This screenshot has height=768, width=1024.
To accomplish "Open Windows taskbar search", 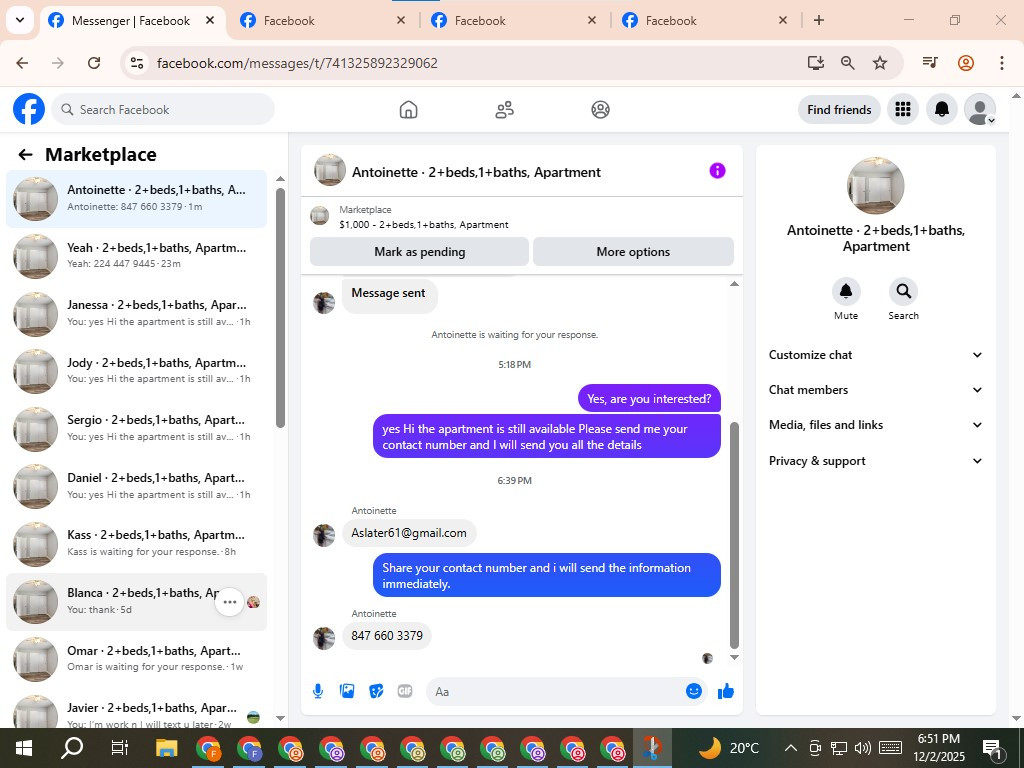I will (72, 748).
